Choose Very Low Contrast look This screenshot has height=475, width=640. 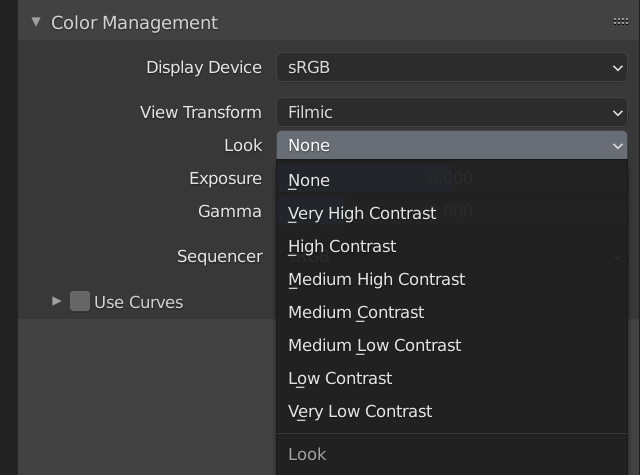point(360,411)
